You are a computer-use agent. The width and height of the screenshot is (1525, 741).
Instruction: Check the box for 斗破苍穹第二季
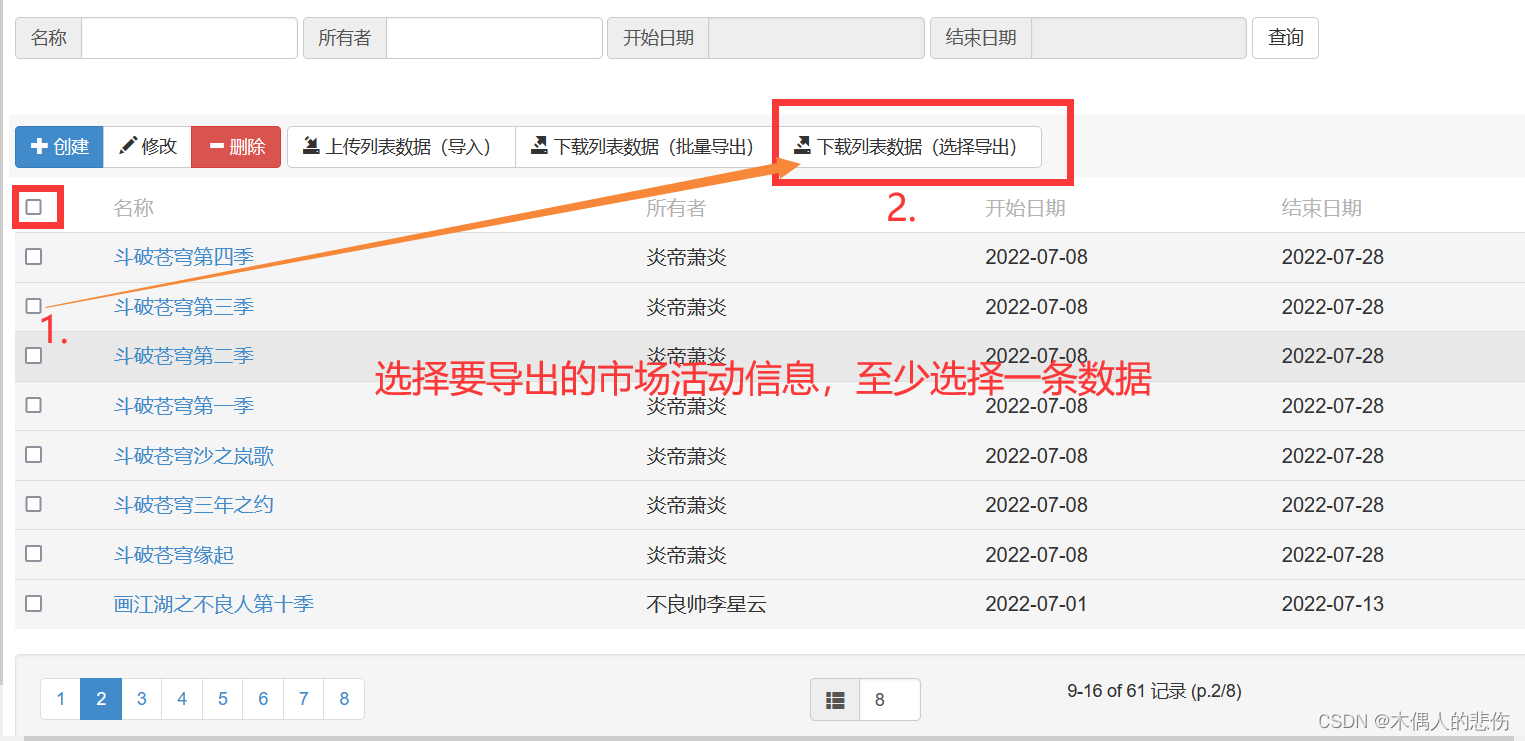tap(34, 356)
